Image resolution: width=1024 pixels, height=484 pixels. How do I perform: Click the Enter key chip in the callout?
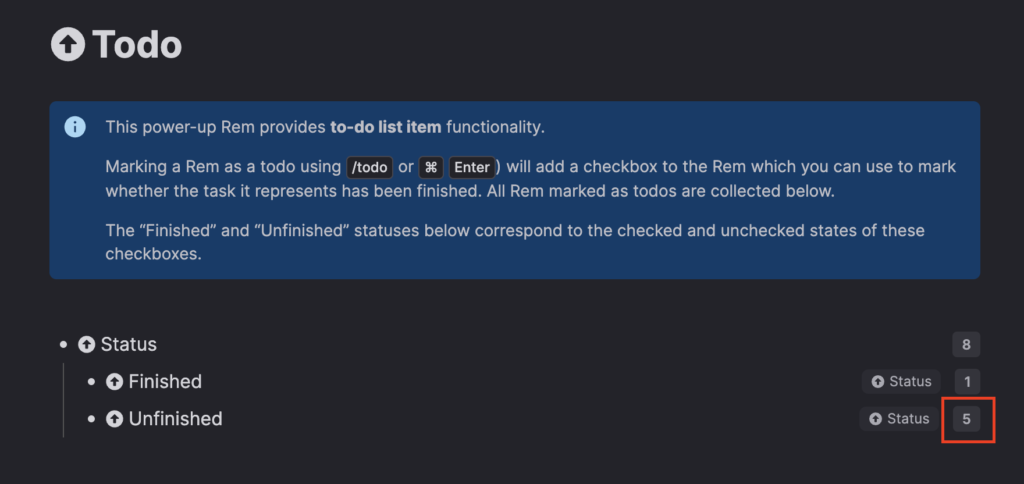(472, 167)
